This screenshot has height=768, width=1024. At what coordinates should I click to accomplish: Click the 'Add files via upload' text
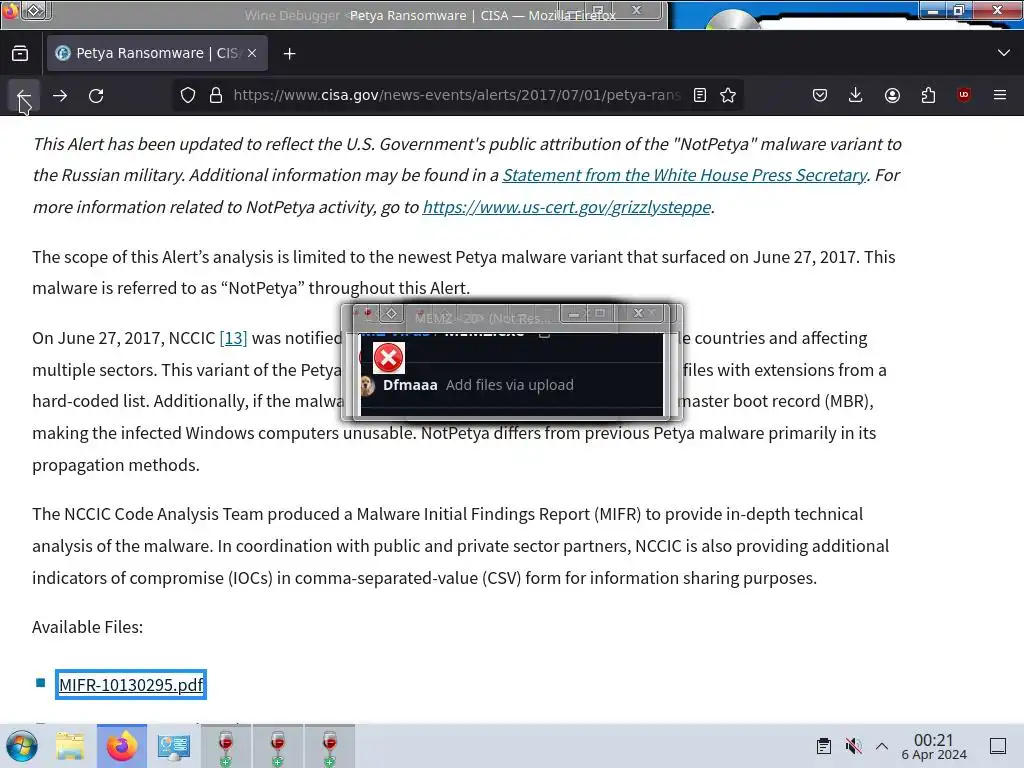[x=509, y=385]
